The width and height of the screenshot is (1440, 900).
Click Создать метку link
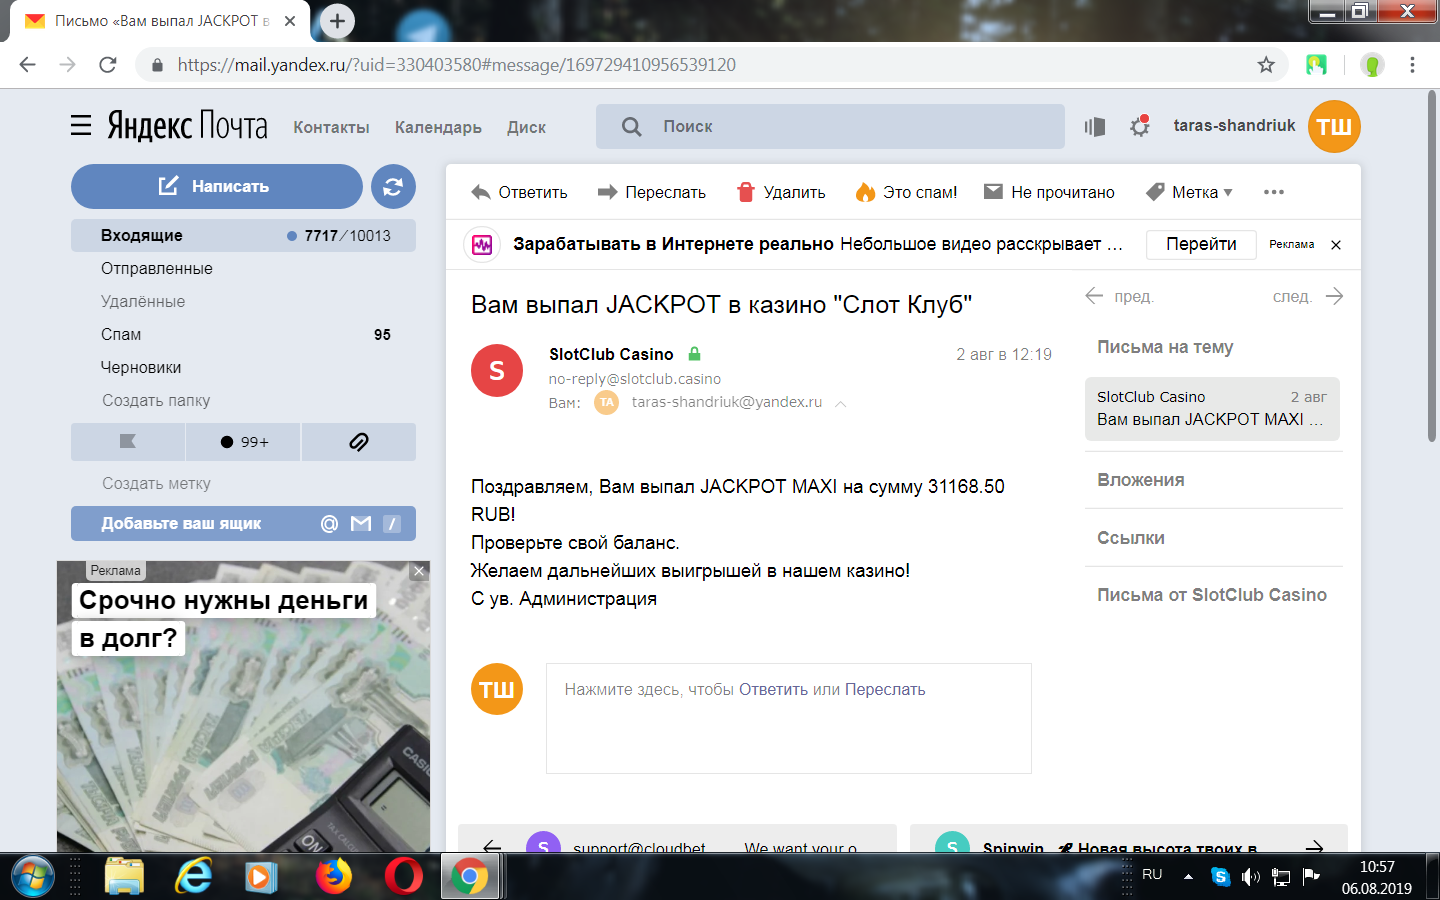click(x=156, y=483)
